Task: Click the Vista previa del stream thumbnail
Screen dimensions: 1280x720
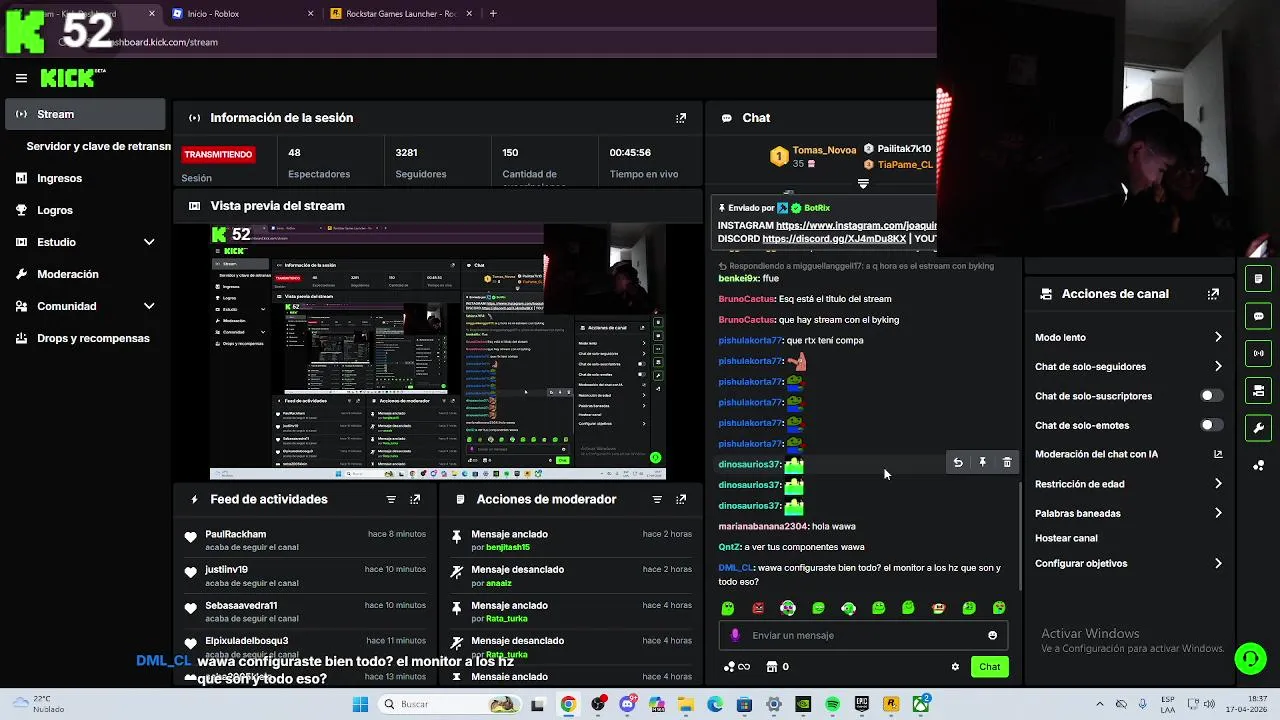Action: 438,352
